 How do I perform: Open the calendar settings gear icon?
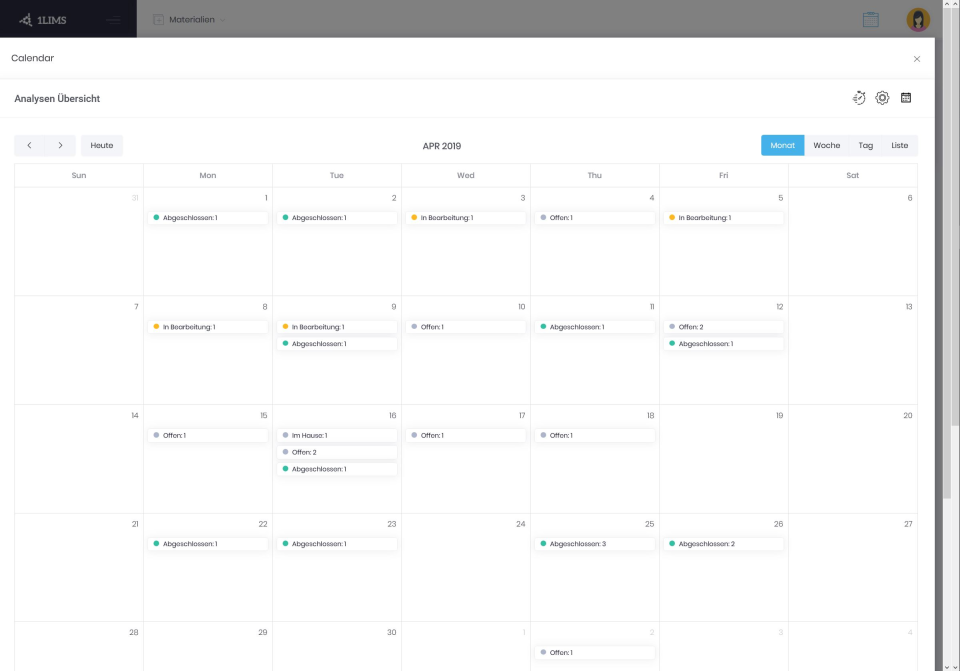882,97
